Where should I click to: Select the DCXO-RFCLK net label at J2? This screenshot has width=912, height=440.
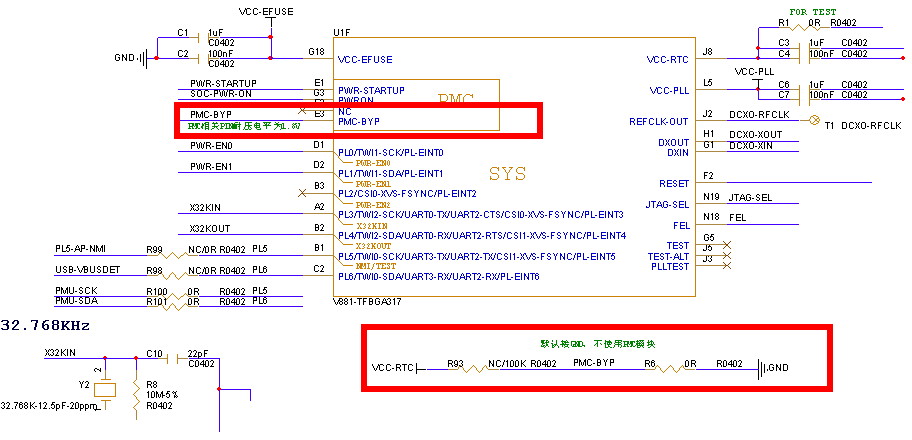pyautogui.click(x=759, y=115)
